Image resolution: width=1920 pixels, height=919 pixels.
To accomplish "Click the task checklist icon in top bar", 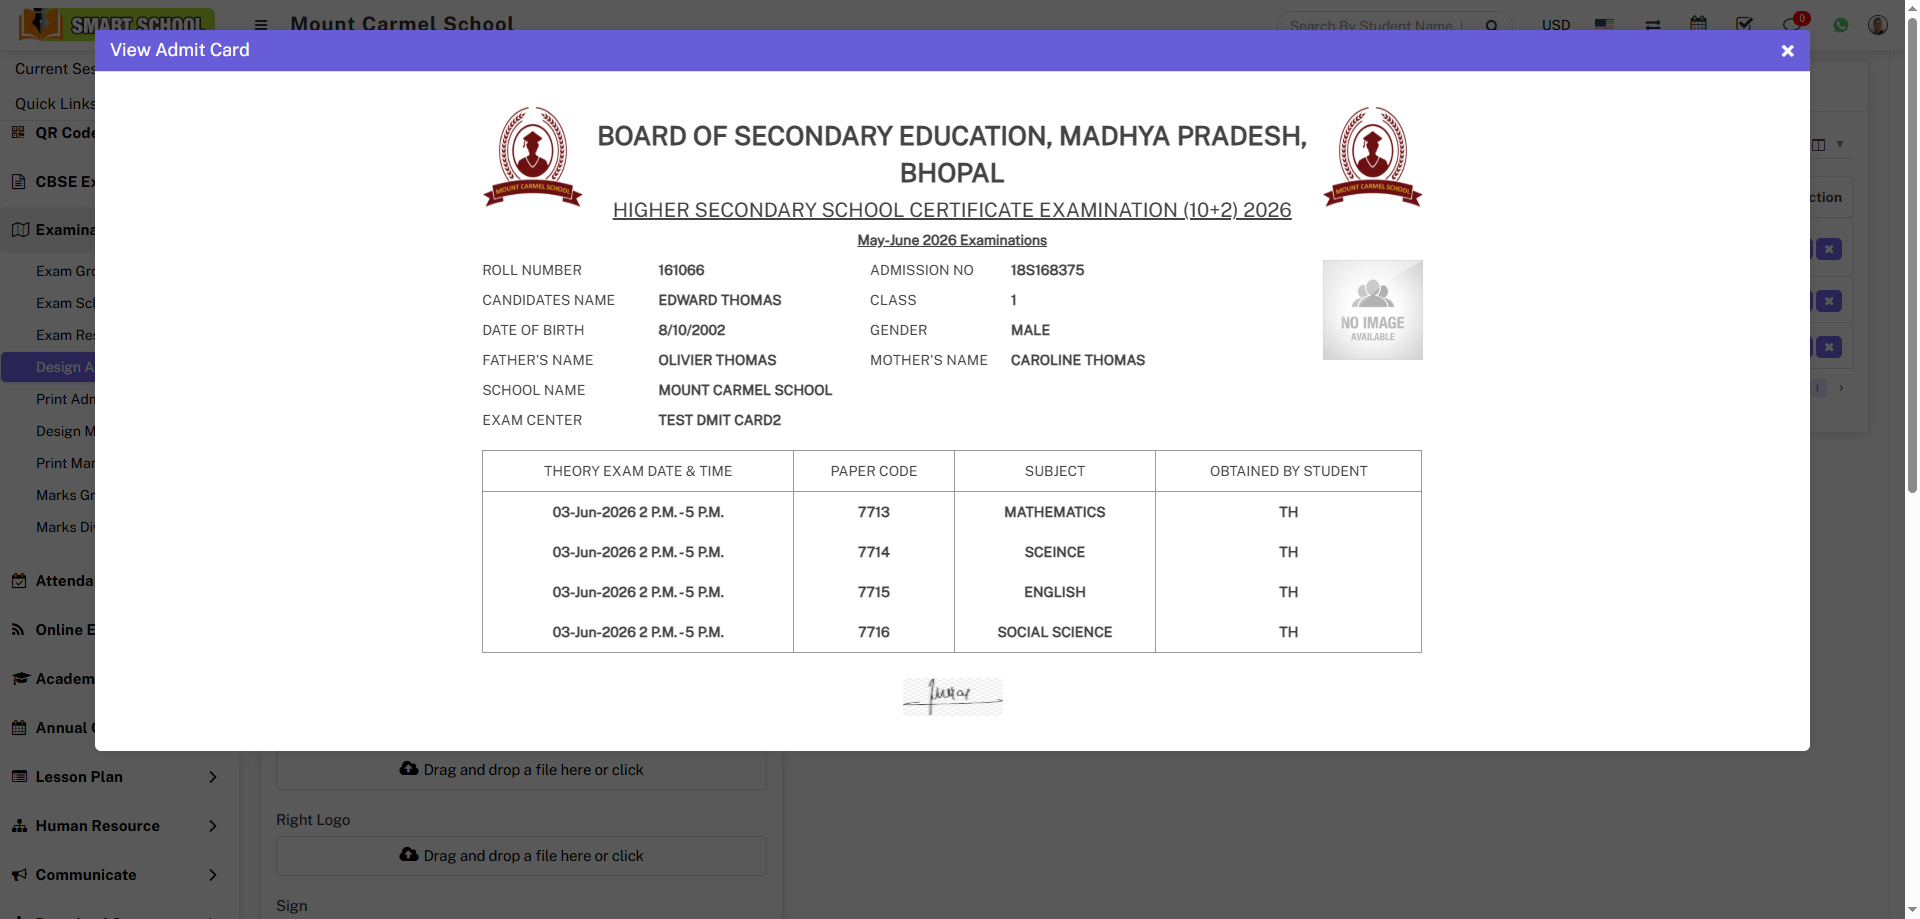I will pos(1744,24).
